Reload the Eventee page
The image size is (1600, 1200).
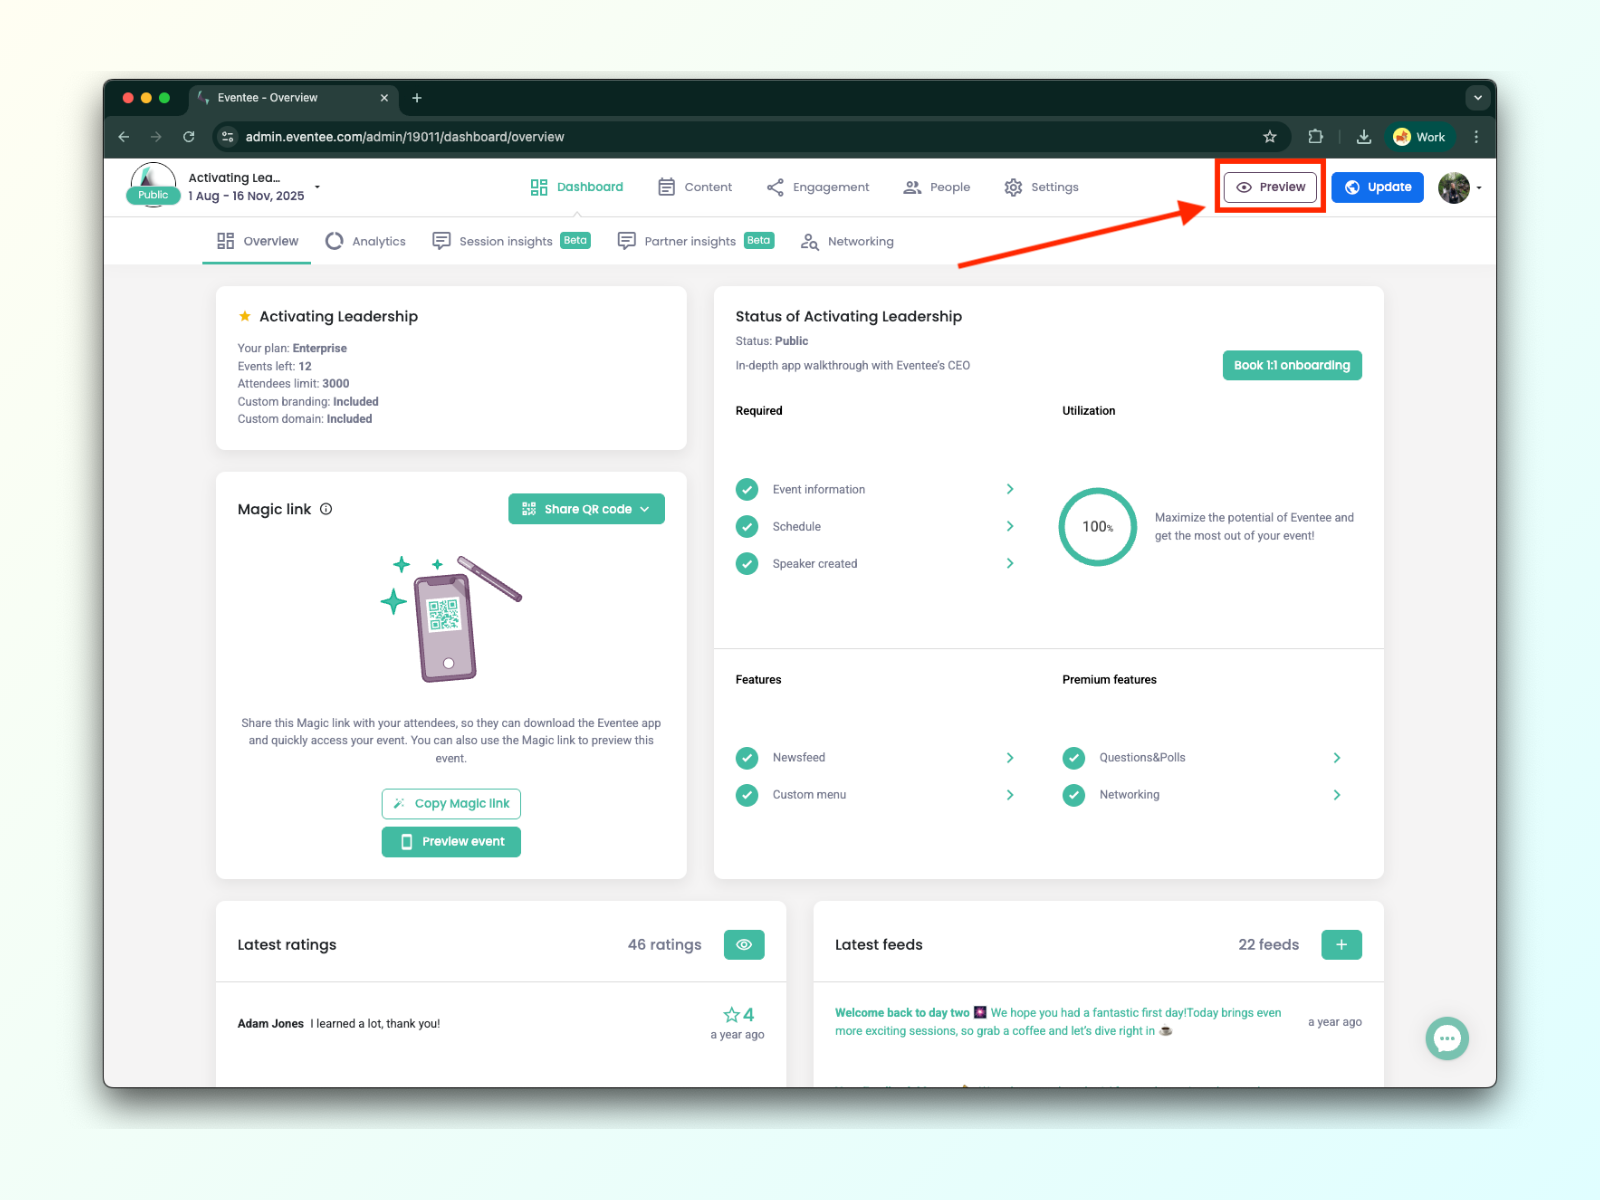click(x=189, y=137)
